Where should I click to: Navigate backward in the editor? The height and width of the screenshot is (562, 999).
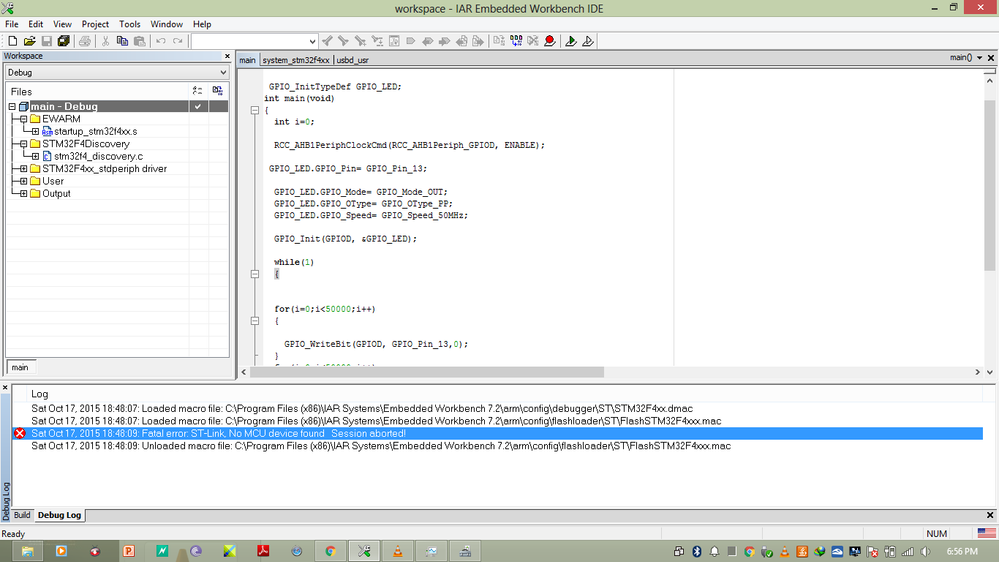pos(461,41)
